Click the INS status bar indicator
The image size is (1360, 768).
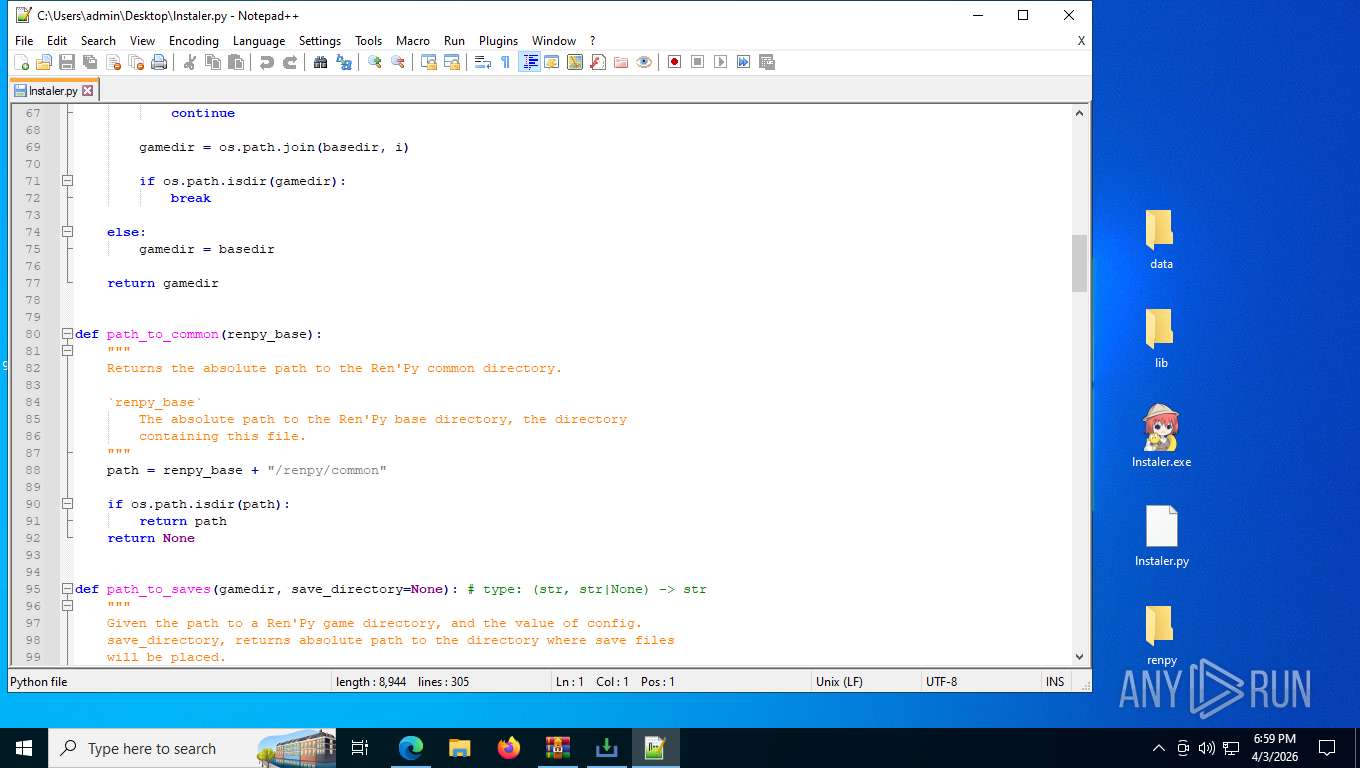click(x=1055, y=682)
